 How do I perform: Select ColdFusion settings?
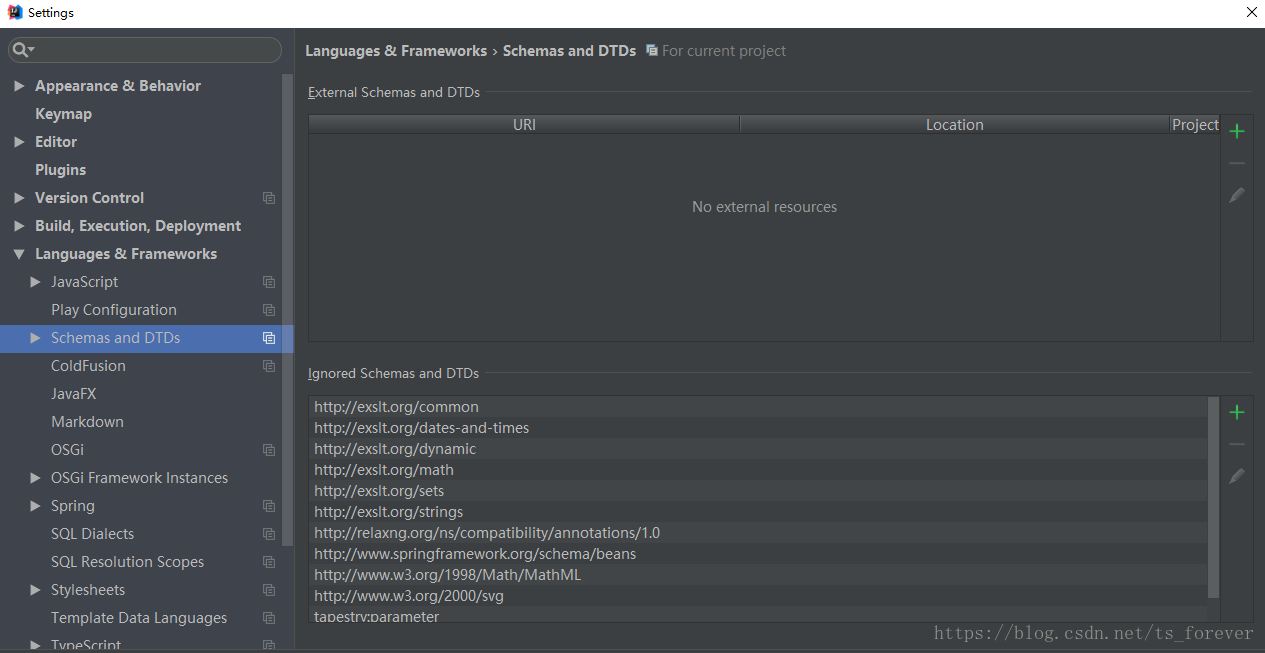[x=88, y=366]
